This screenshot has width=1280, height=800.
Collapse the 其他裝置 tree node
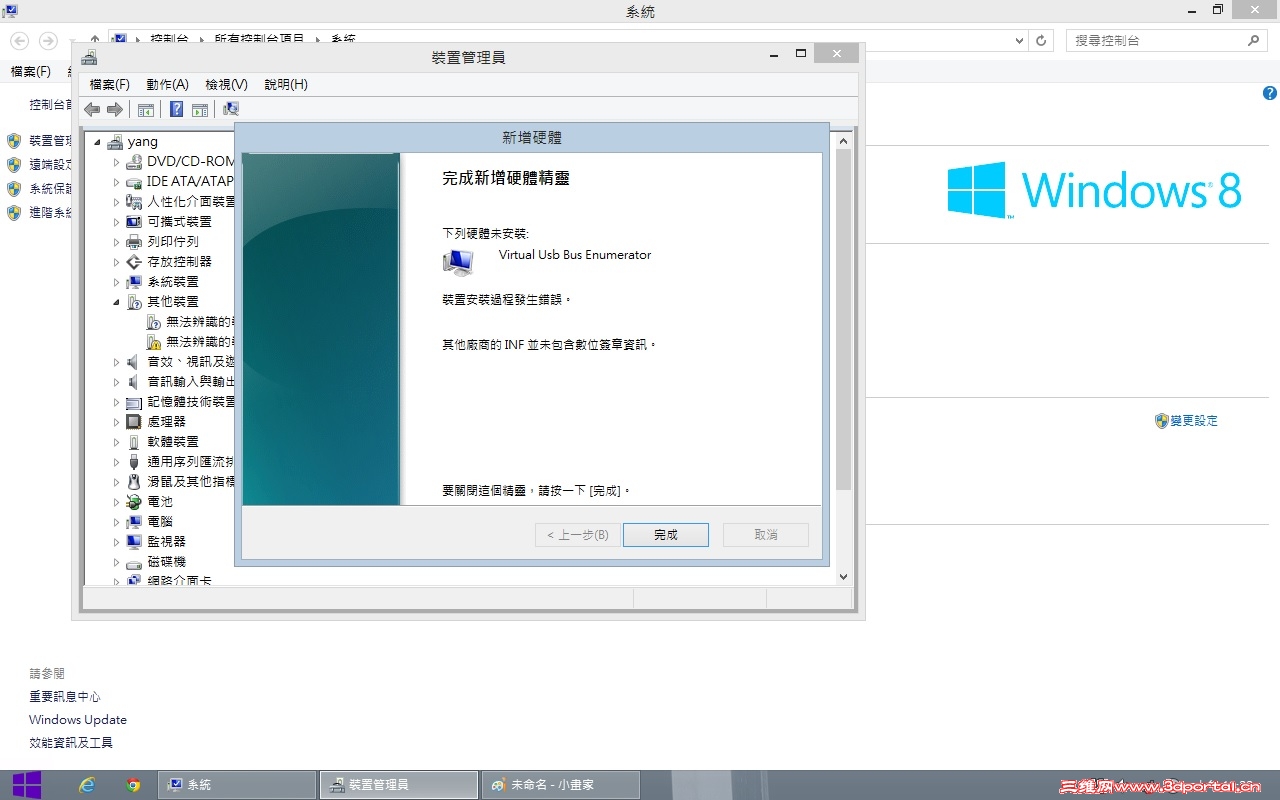click(x=116, y=302)
